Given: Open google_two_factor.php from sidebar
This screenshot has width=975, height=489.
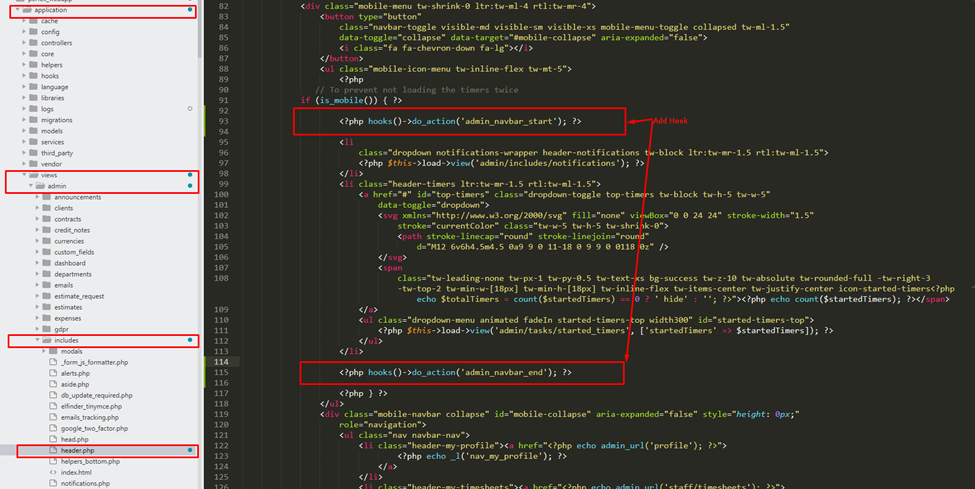Looking at the screenshot, I should click(x=89, y=428).
